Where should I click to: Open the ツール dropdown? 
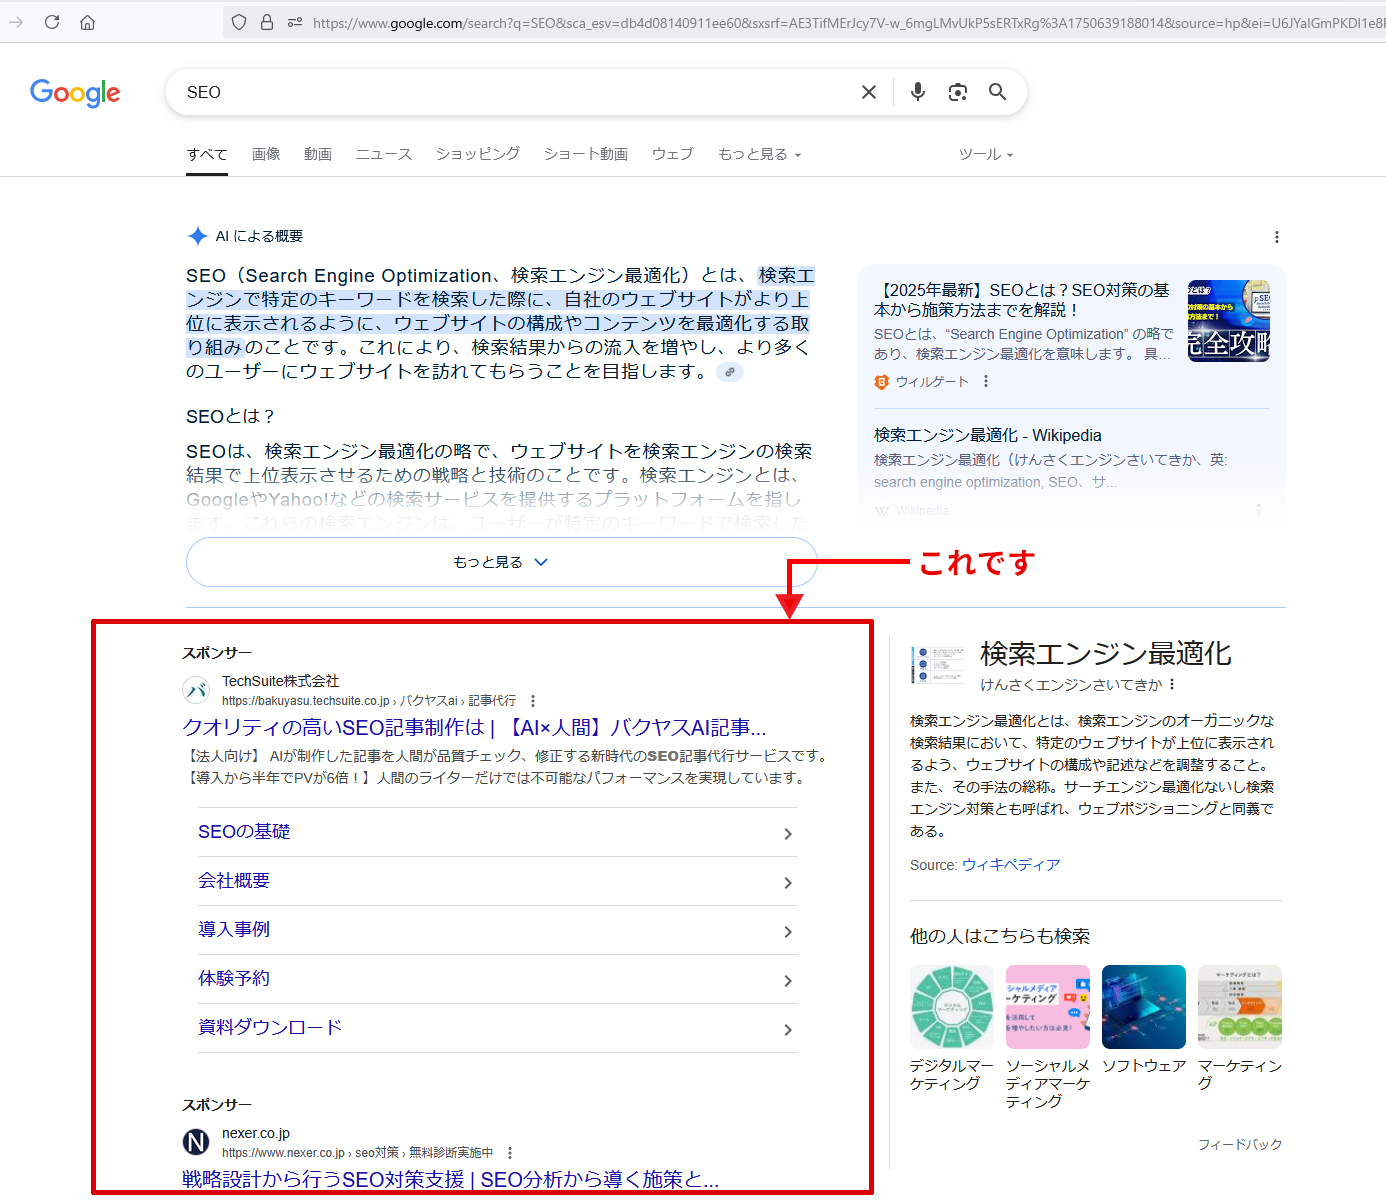pos(985,154)
